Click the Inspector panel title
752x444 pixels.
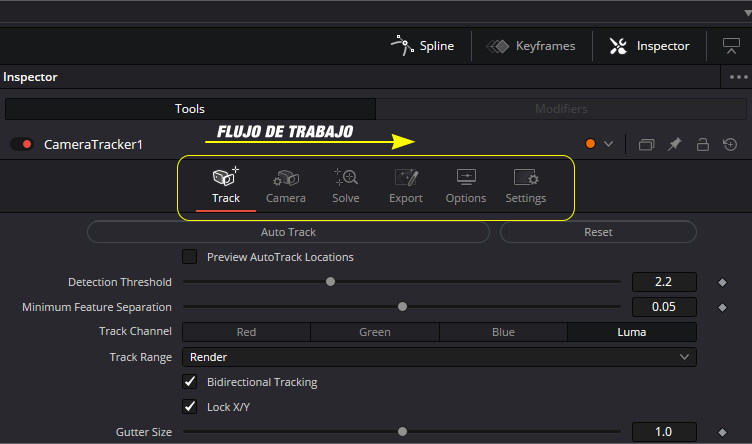tap(30, 77)
